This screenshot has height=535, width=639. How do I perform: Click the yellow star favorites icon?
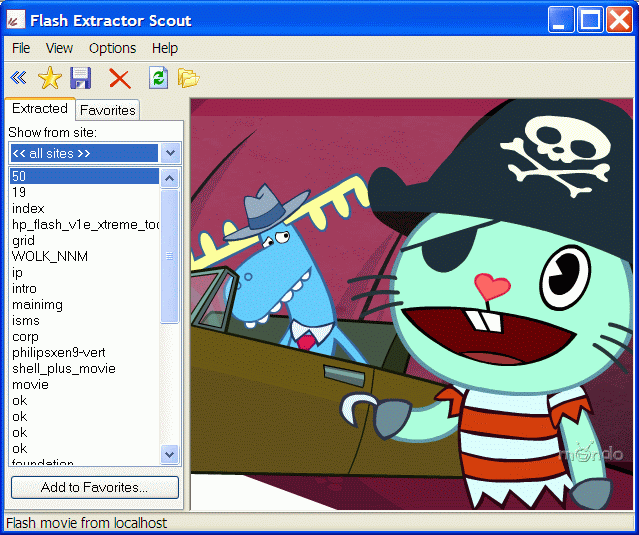coord(49,78)
